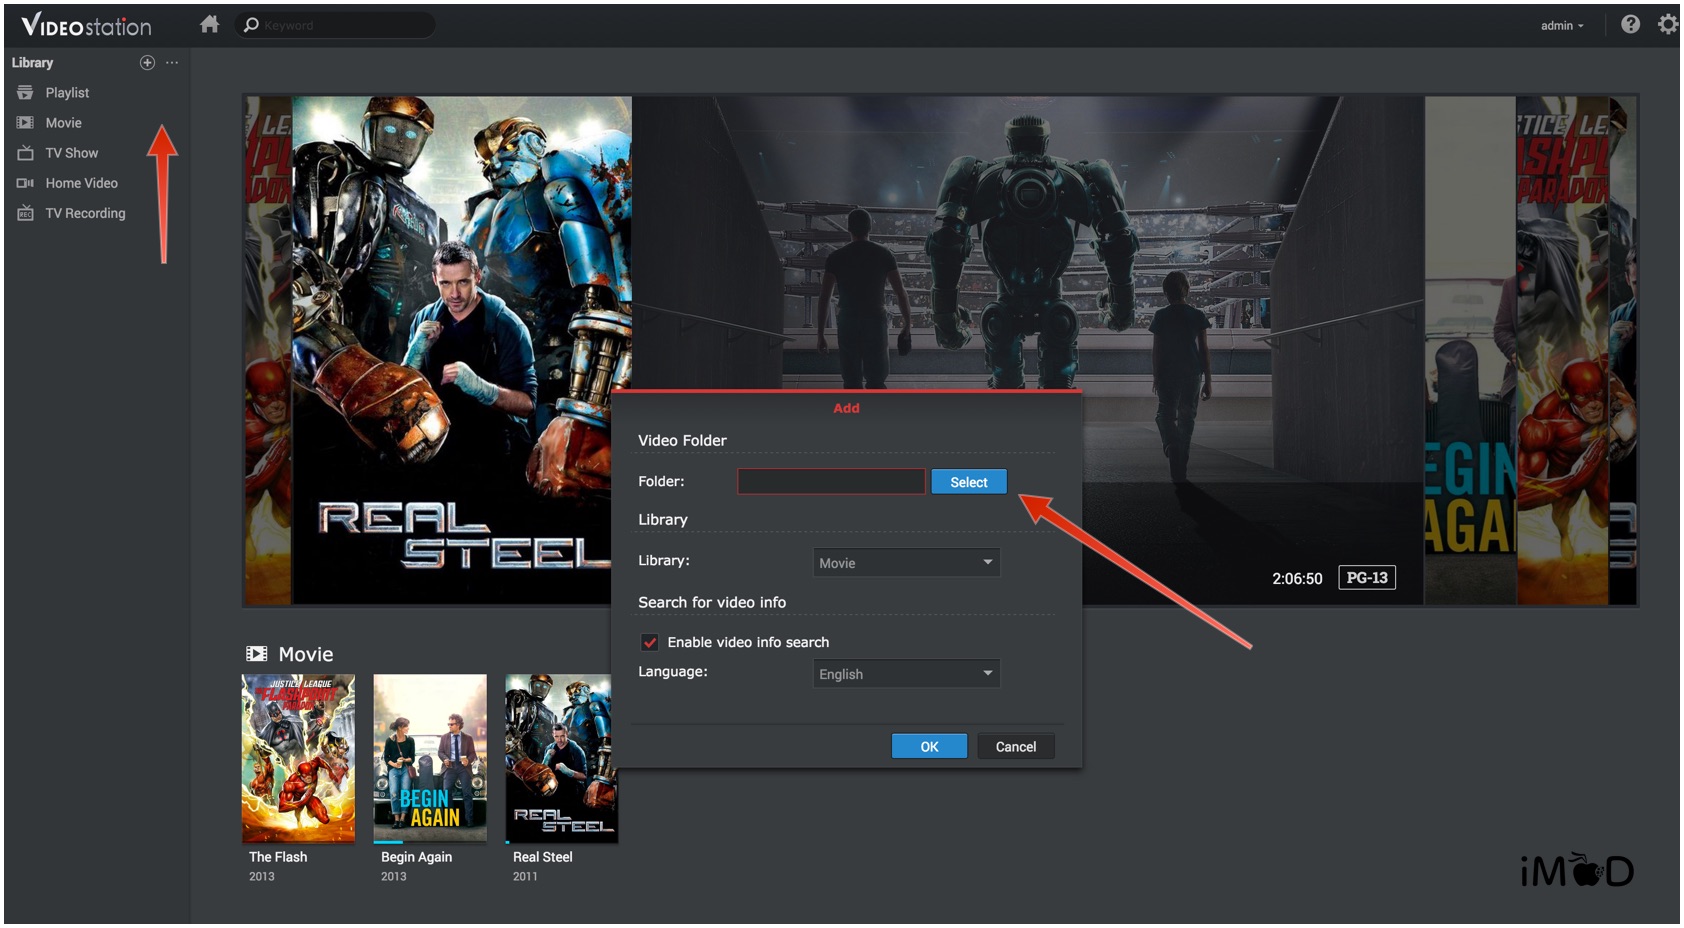This screenshot has height=928, width=1684.
Task: Open the Movie library in sidebar
Action: [63, 123]
